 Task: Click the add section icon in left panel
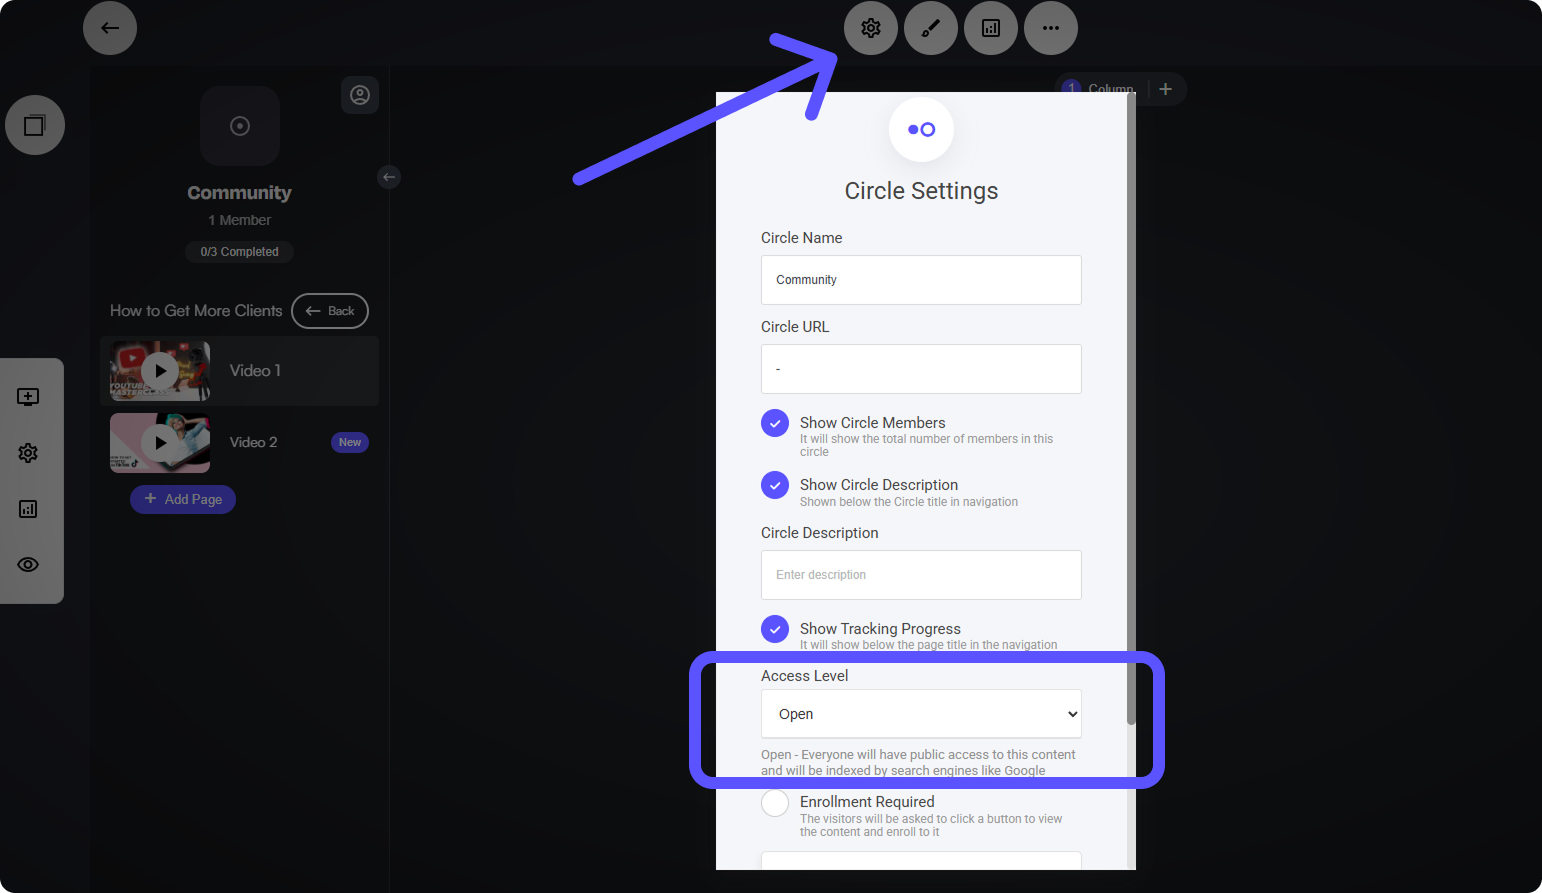[28, 397]
